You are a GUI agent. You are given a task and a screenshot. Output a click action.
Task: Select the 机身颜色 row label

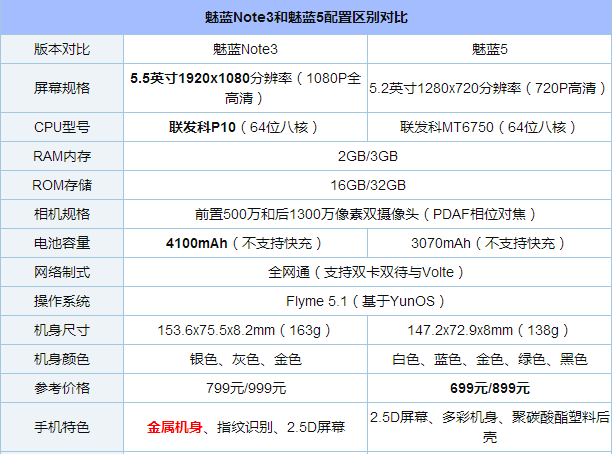(x=62, y=359)
